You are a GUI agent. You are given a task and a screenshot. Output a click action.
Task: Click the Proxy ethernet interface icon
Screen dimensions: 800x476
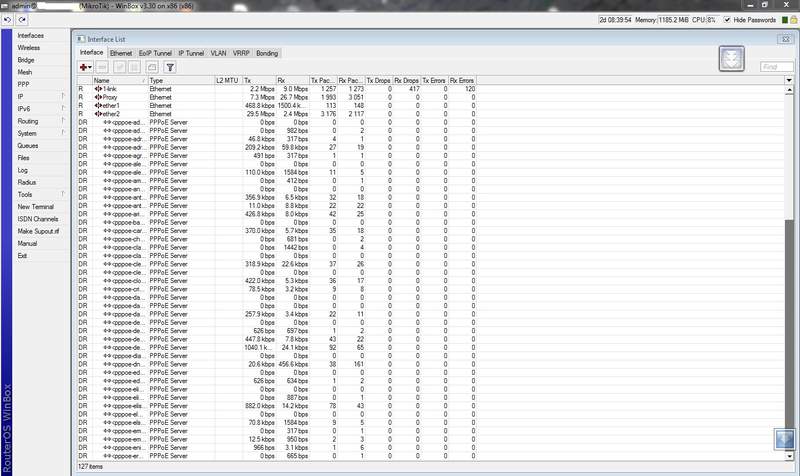[98, 97]
